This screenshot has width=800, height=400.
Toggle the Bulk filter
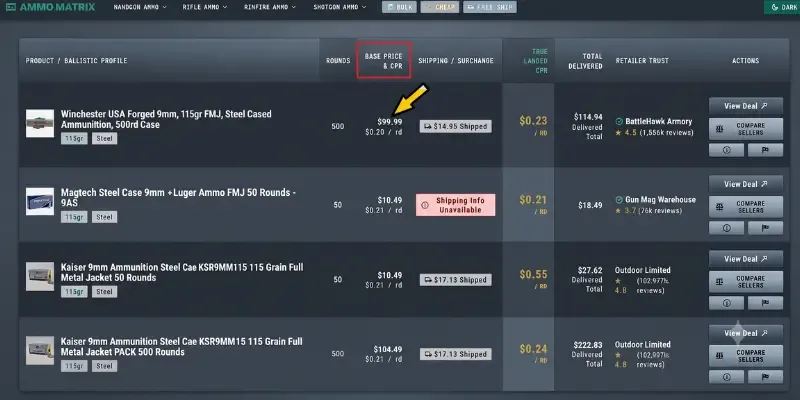click(399, 7)
